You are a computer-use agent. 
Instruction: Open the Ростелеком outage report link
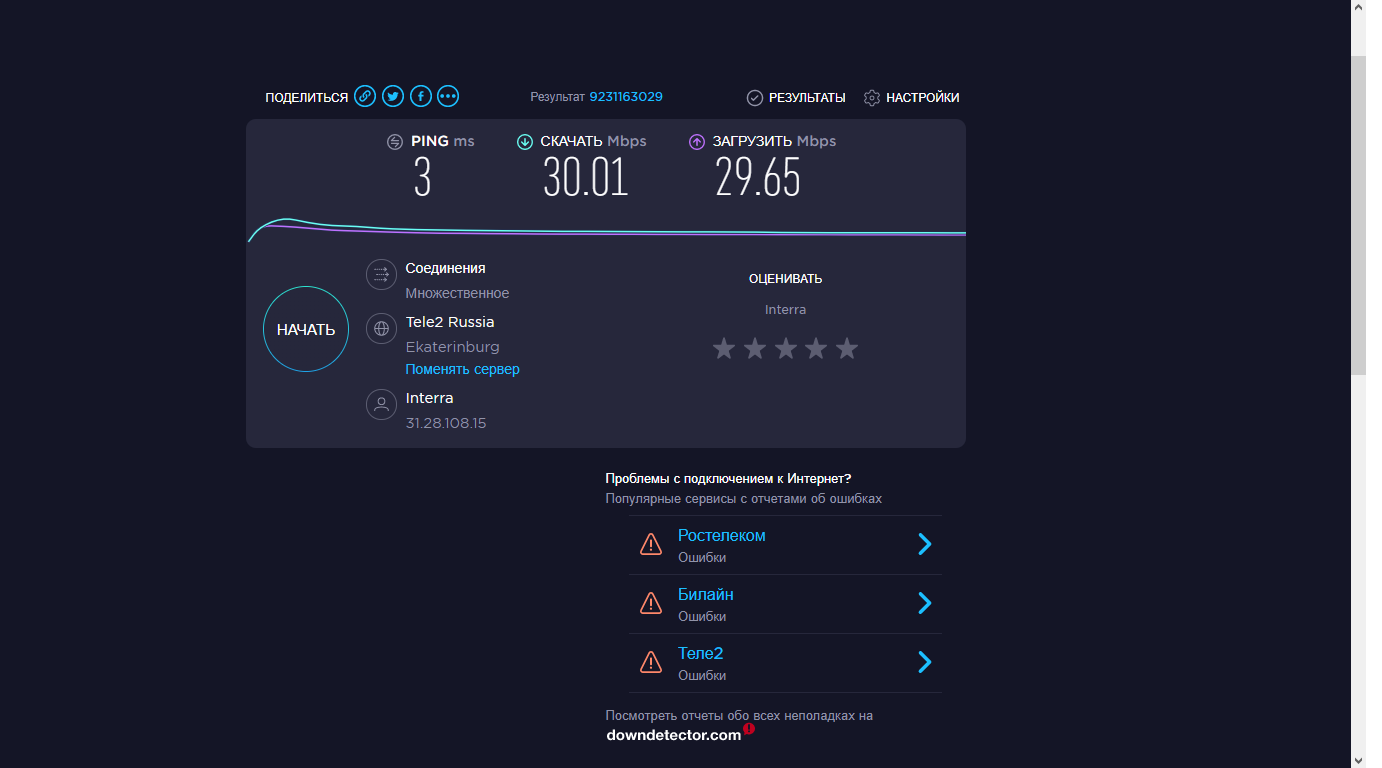pos(722,535)
